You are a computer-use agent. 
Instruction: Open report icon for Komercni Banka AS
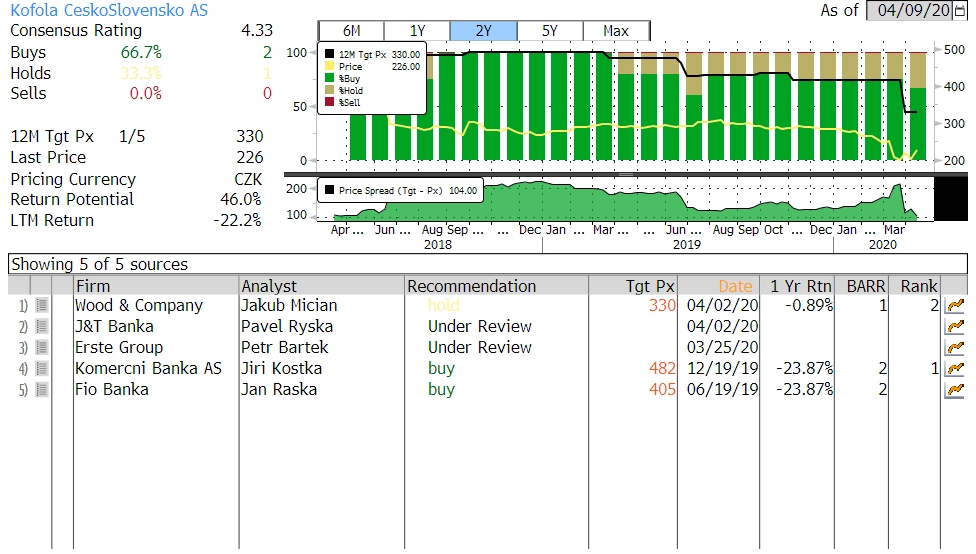42,369
